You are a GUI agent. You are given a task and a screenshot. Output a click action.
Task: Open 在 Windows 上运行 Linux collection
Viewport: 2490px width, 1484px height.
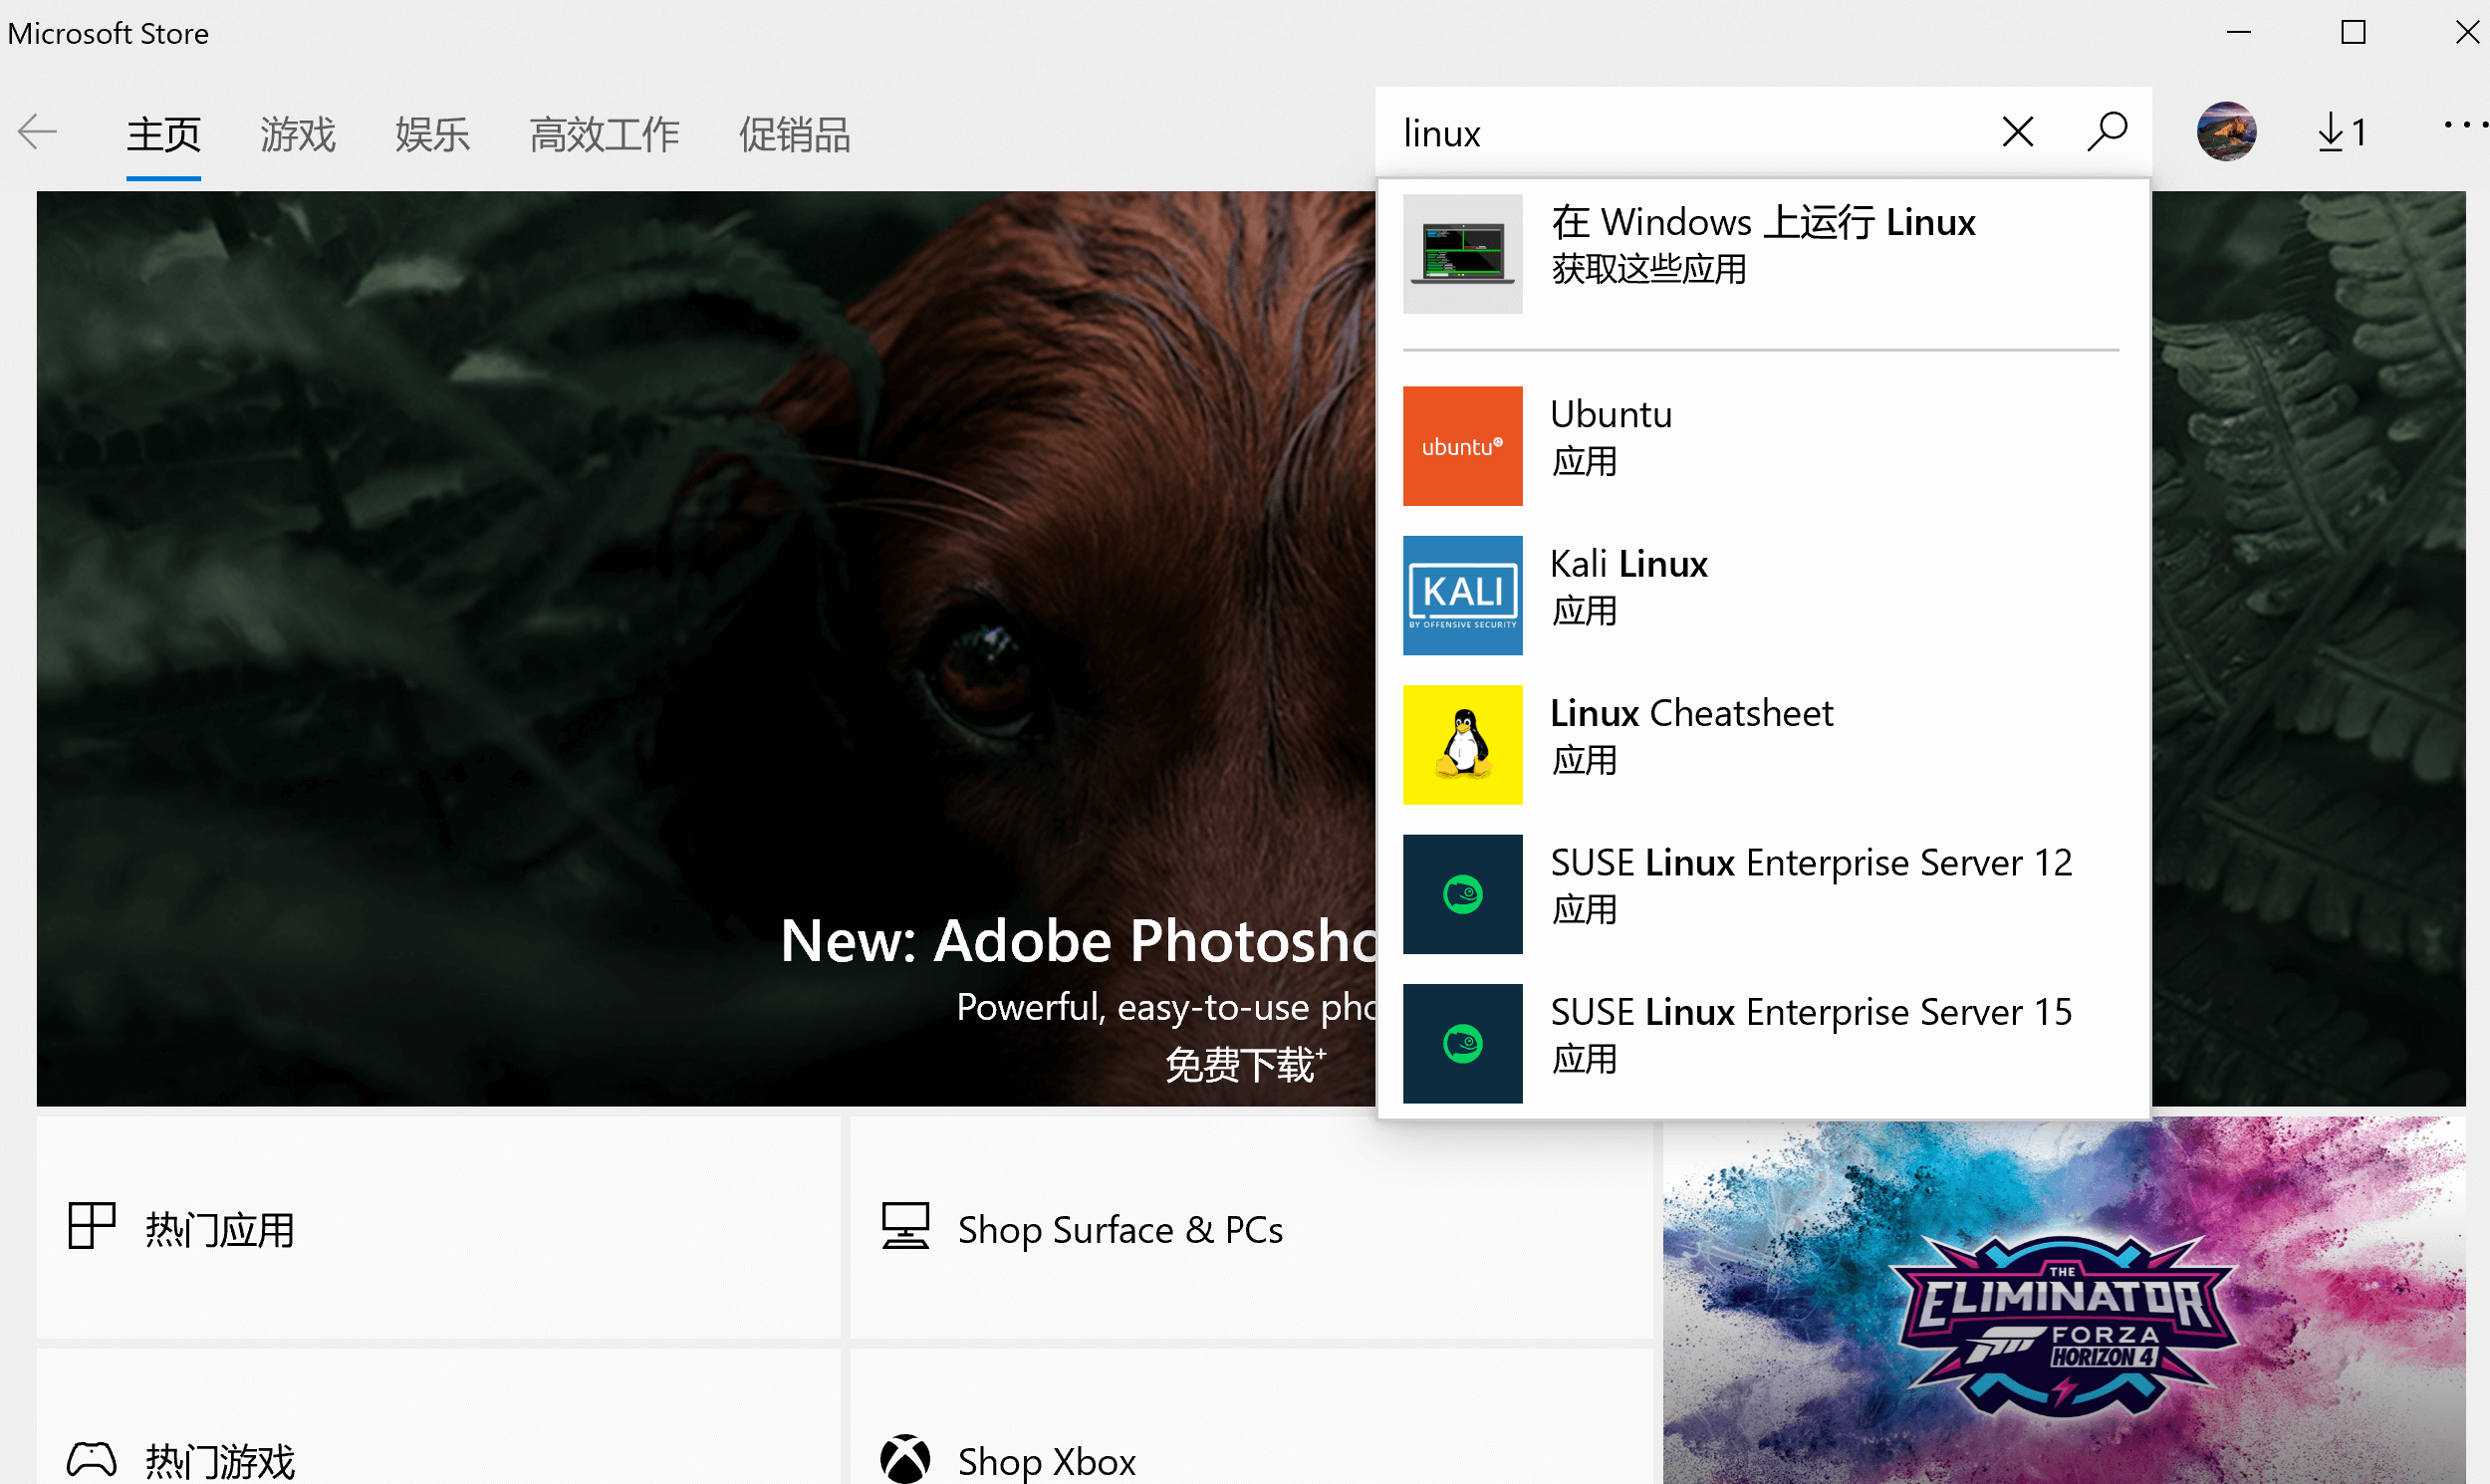1762,245
